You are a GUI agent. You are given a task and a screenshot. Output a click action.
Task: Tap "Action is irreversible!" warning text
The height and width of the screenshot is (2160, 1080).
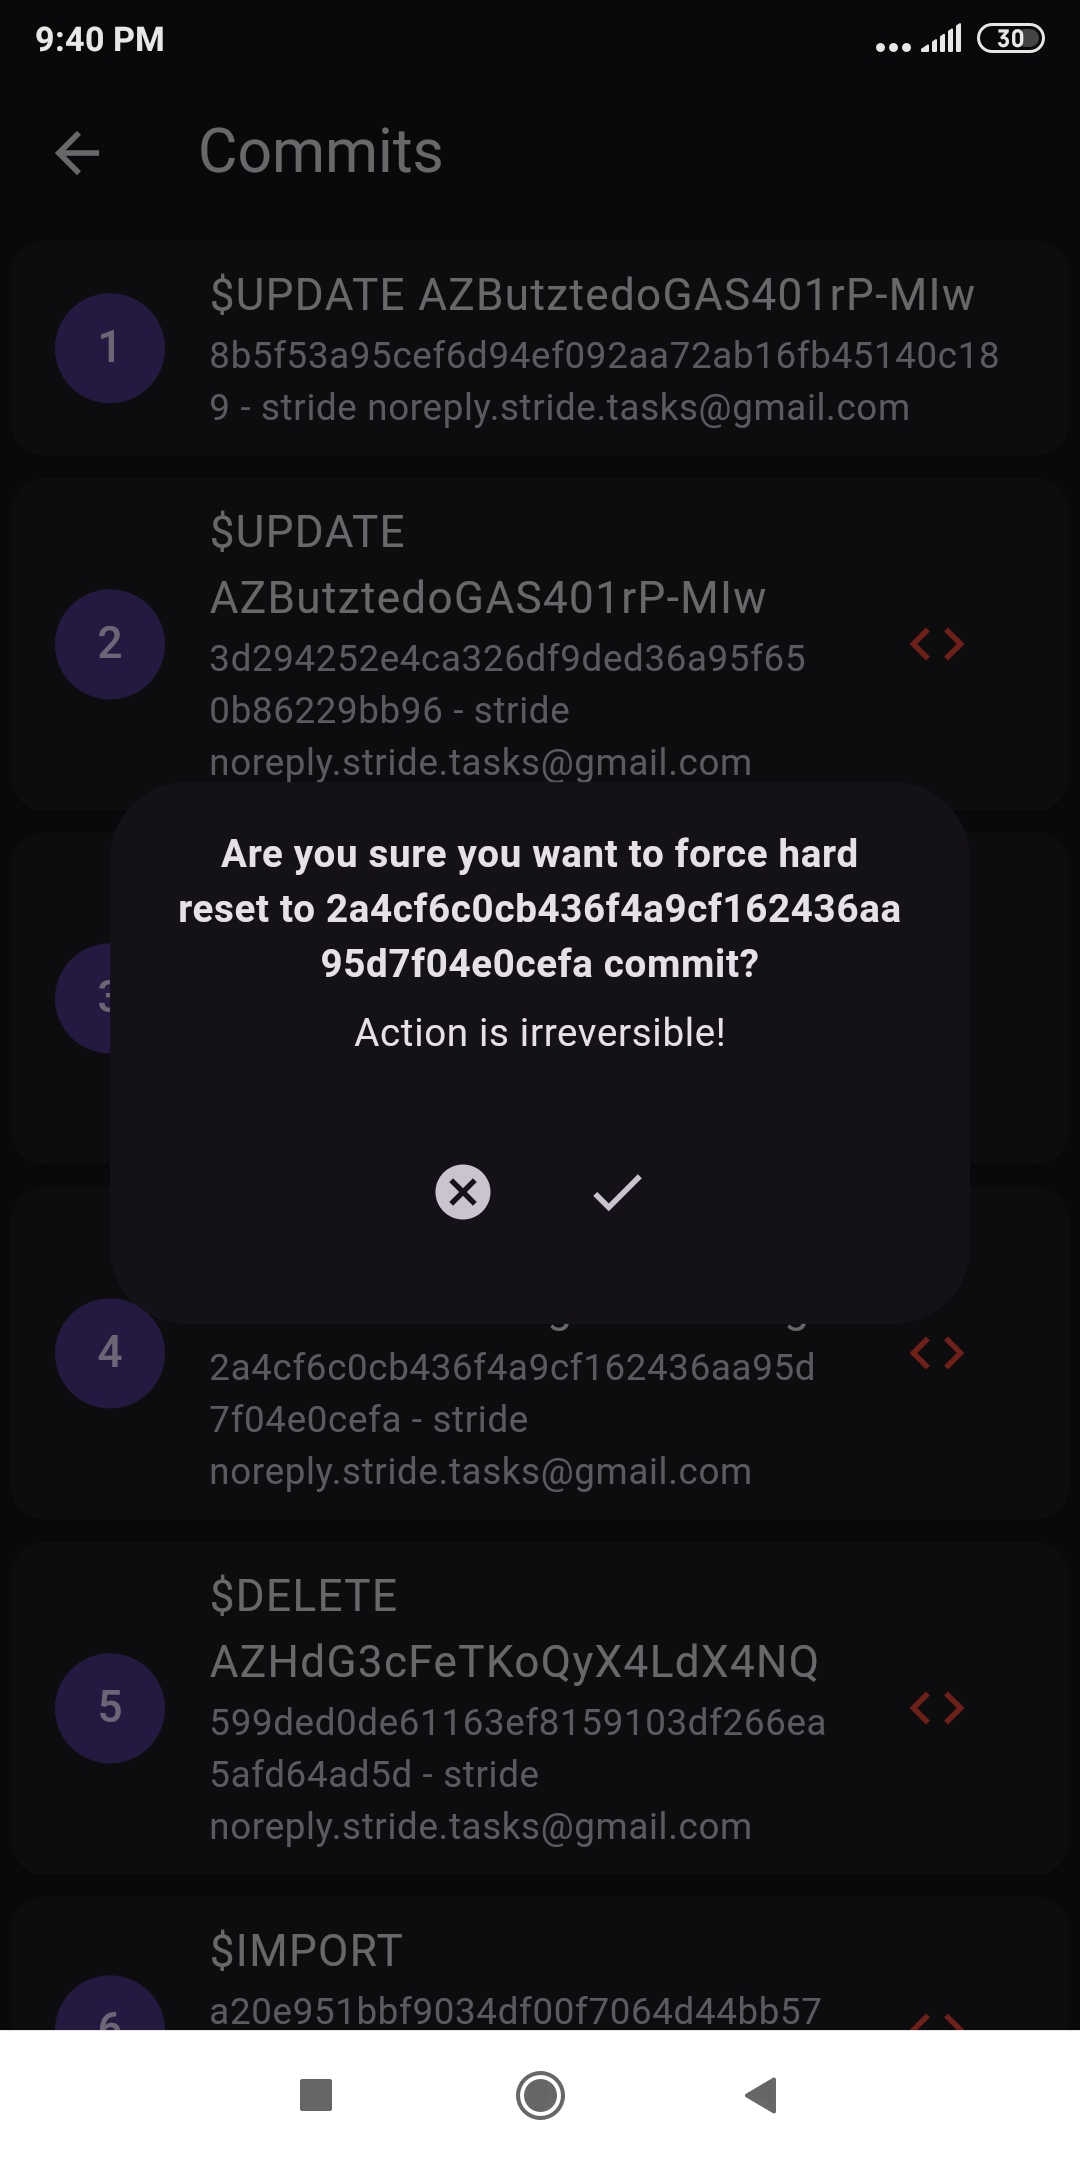[x=540, y=1033]
